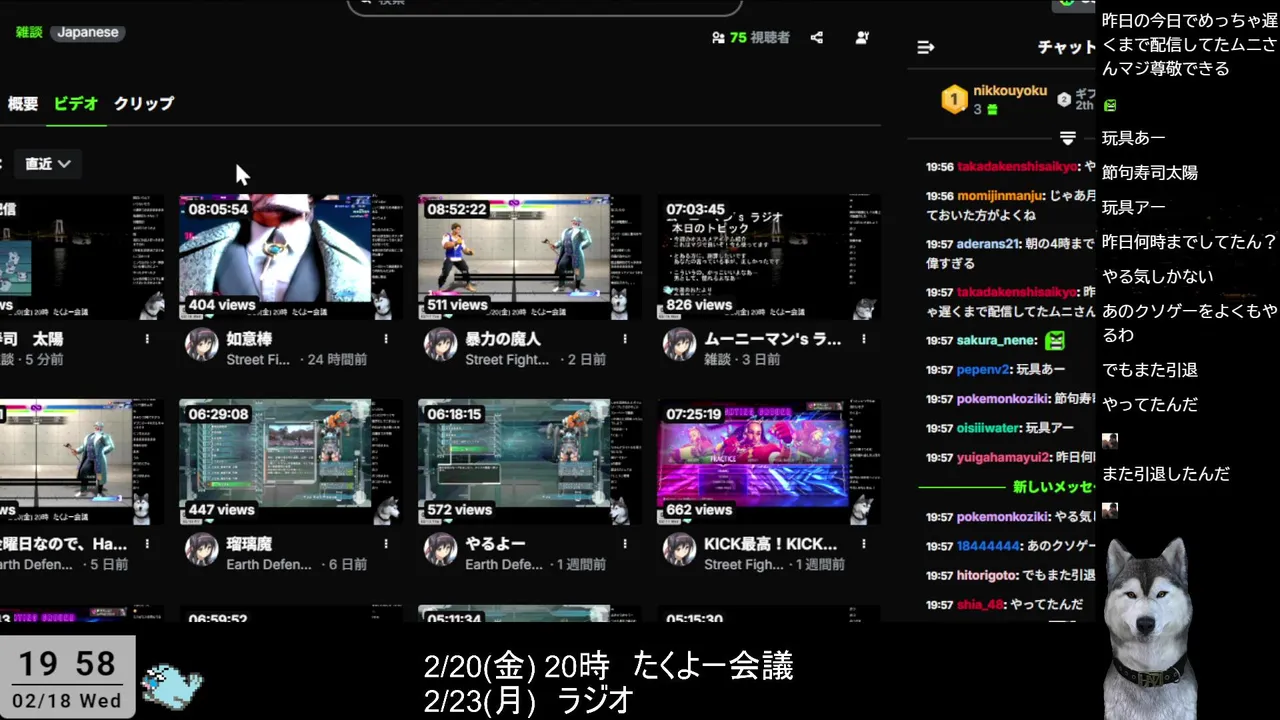
Task: Click the channel avatar beside 暴力の魔人
Action: click(440, 344)
